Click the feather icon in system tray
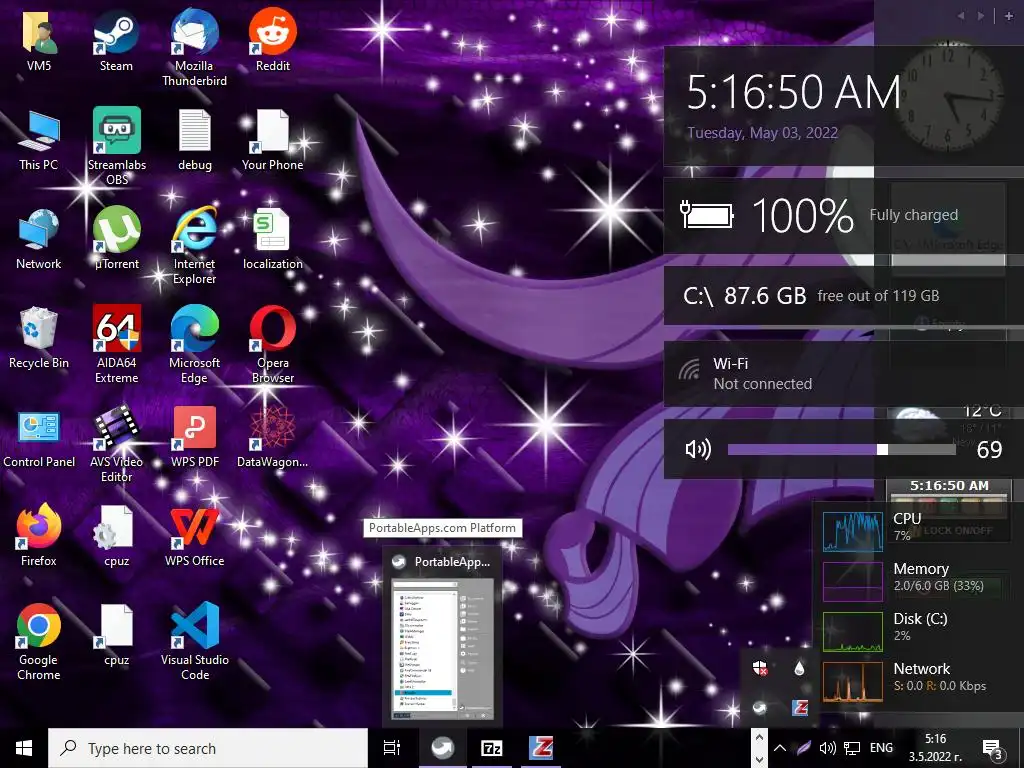Viewport: 1024px width, 768px height. pos(804,748)
